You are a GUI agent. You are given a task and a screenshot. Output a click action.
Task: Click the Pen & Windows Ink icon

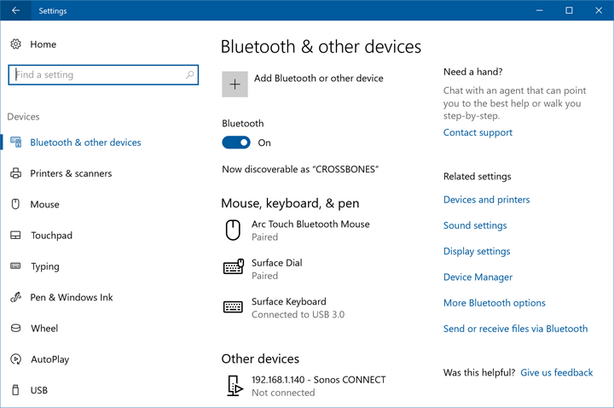point(16,297)
